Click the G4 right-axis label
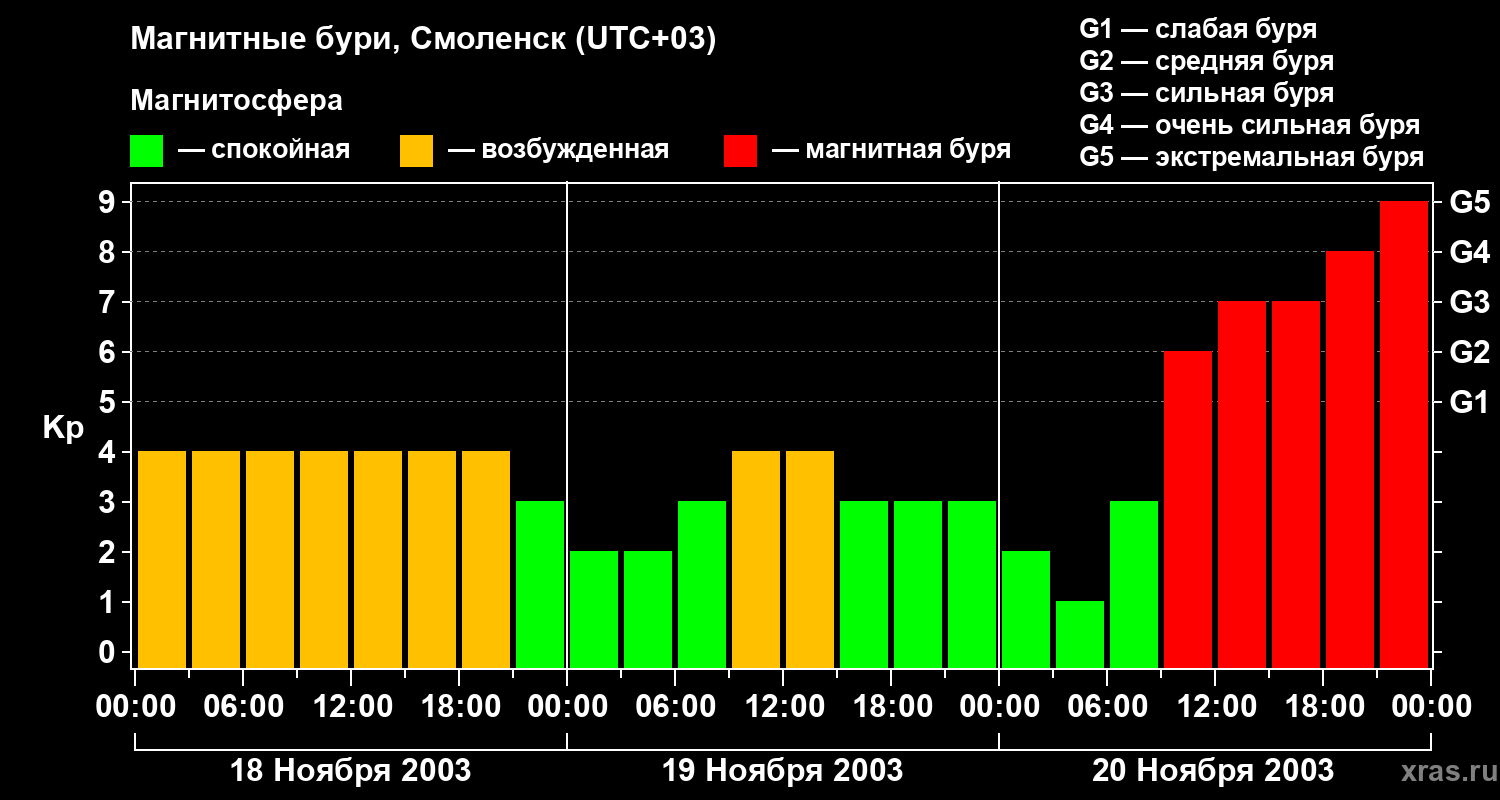 point(1470,253)
